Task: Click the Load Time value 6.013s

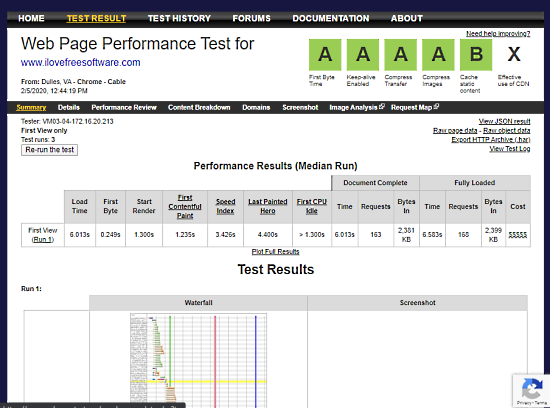Action: coord(80,235)
